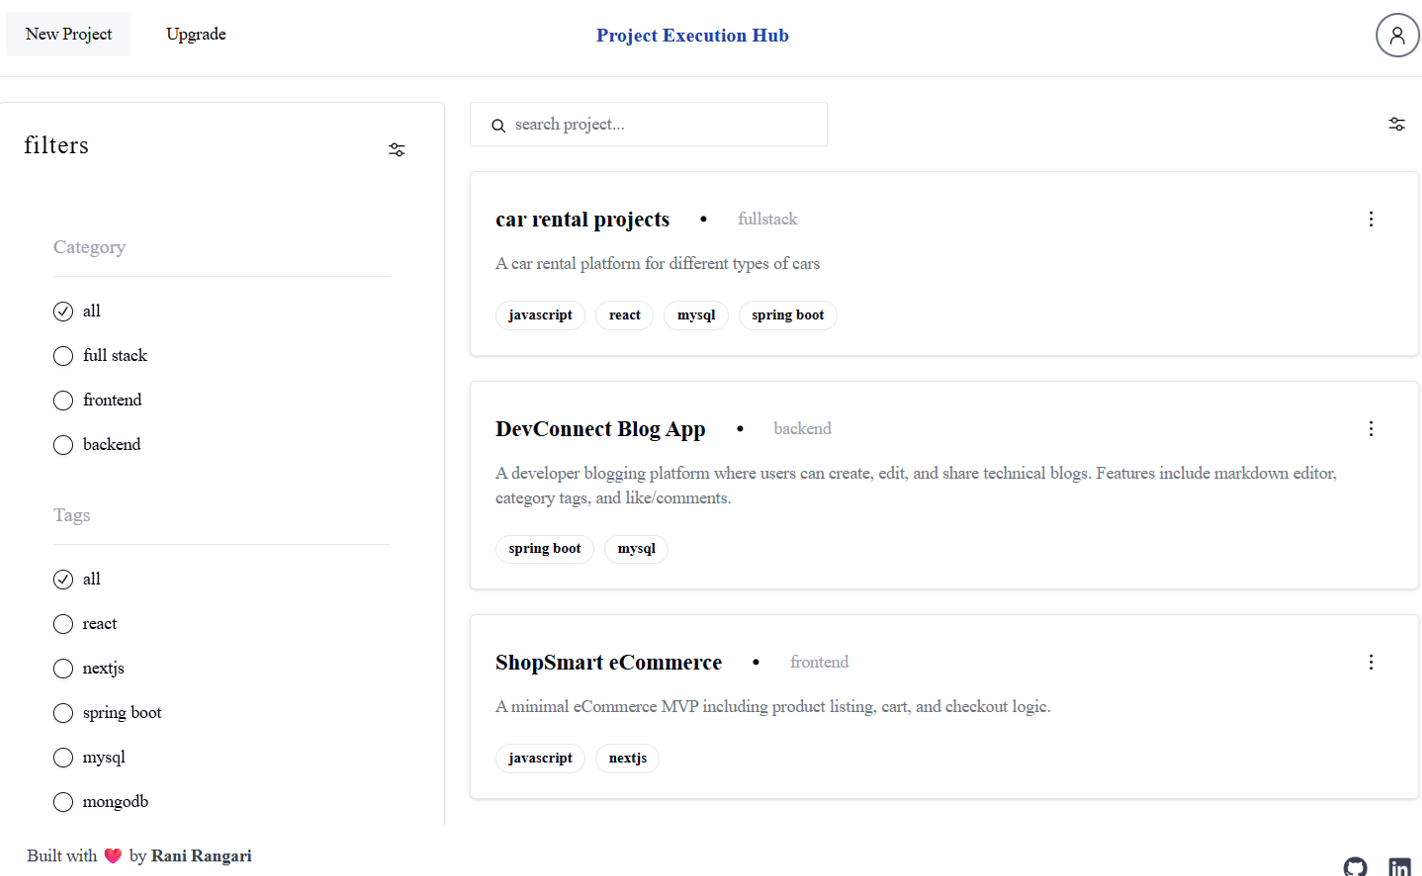The height and width of the screenshot is (876, 1422).
Task: Click the Rani Rangari link in the footer
Action: click(201, 856)
